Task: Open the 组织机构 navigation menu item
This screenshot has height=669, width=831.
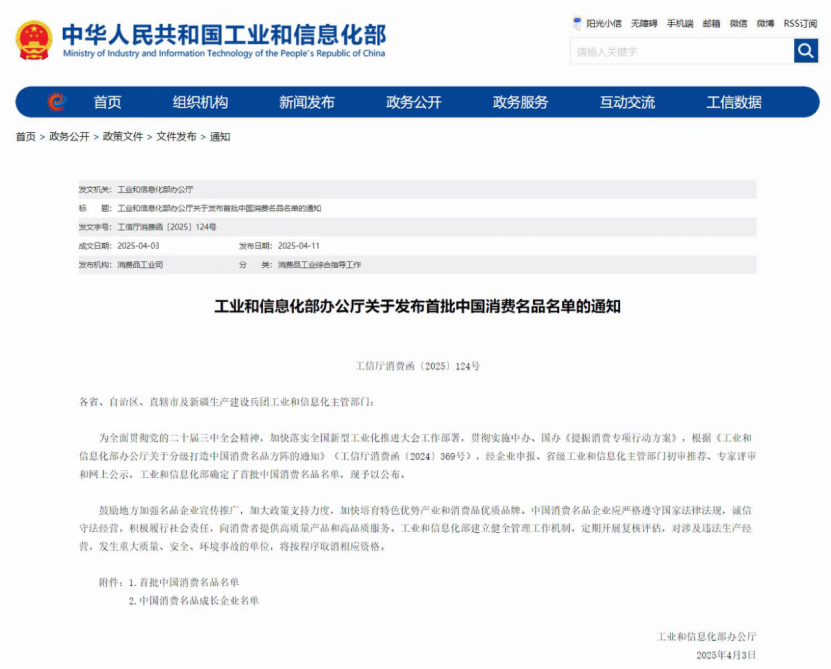Action: pos(200,102)
